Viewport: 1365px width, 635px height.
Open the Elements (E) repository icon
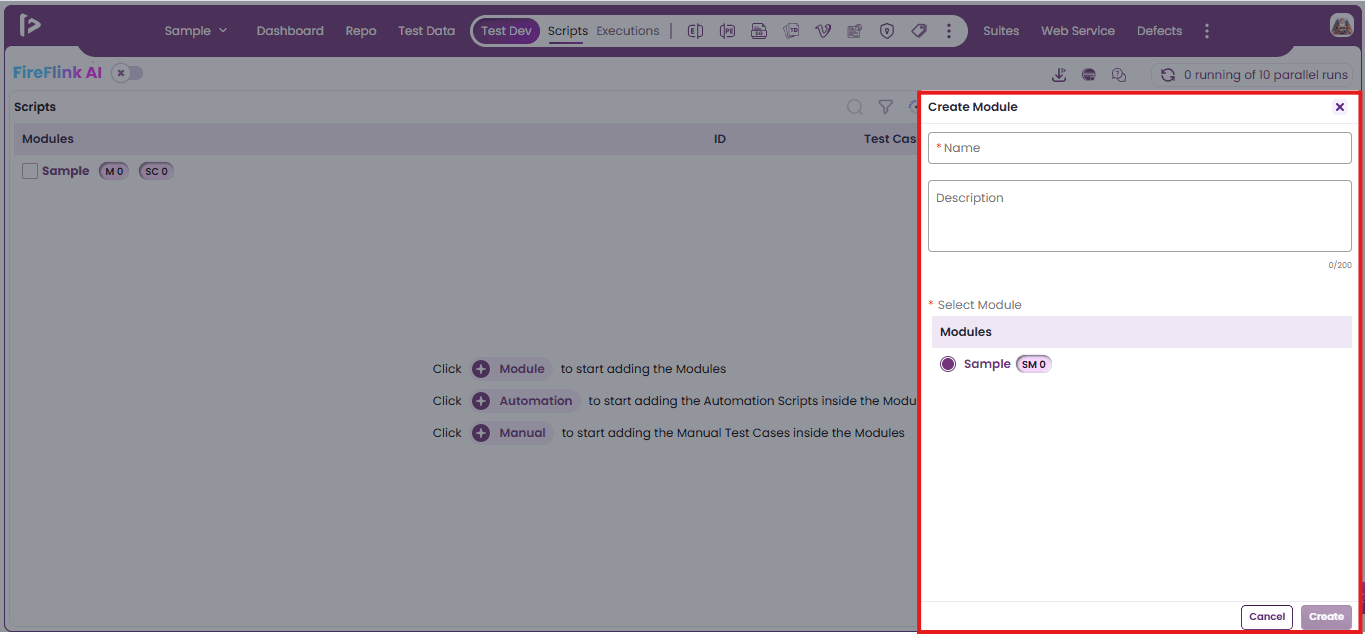(x=695, y=31)
